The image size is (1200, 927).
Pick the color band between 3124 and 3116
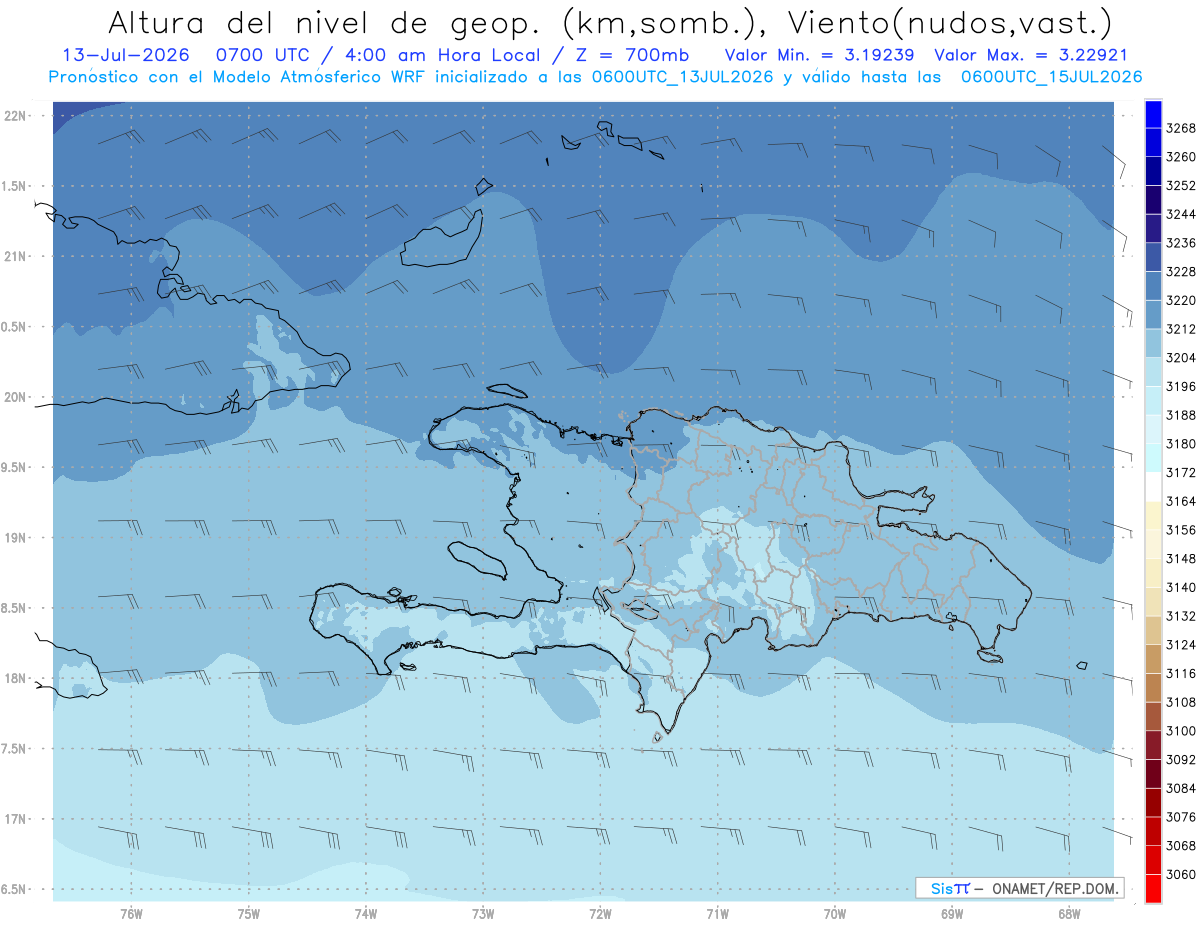pos(1153,658)
